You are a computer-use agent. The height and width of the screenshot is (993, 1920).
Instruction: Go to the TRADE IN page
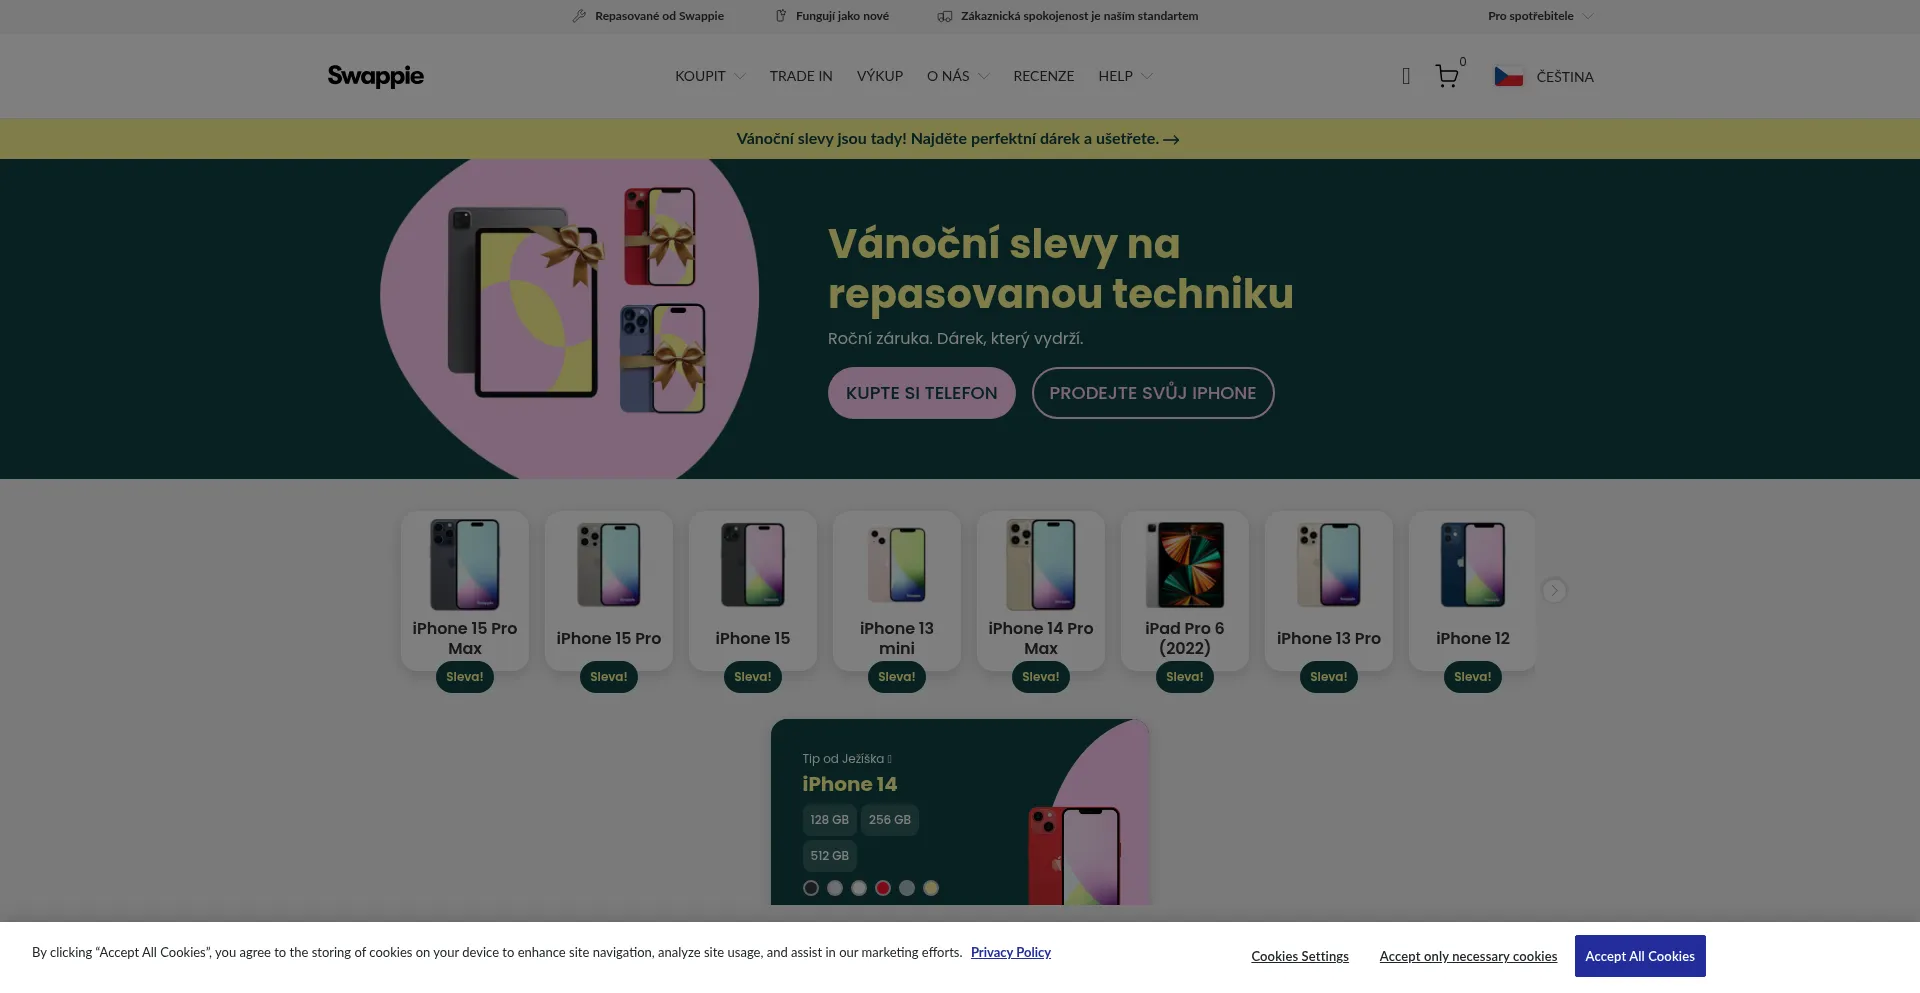tap(800, 76)
